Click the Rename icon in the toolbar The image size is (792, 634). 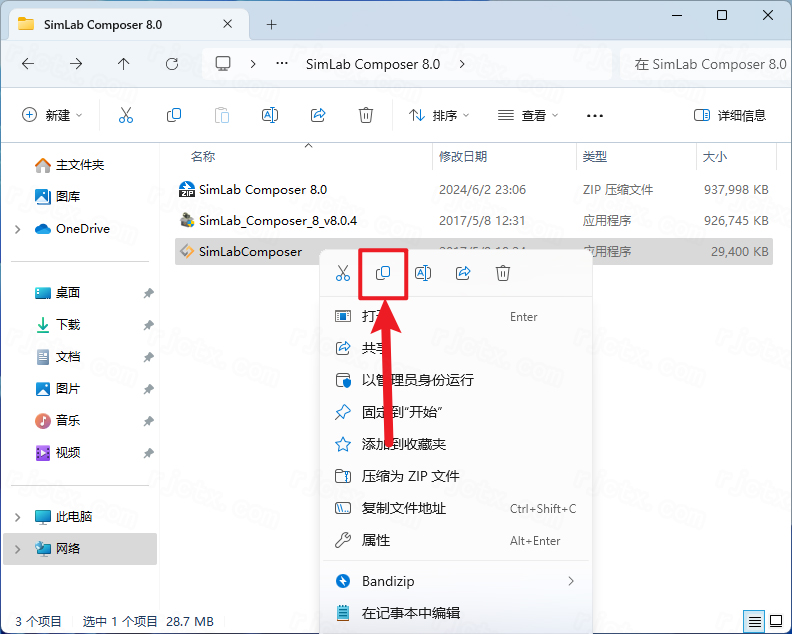270,115
